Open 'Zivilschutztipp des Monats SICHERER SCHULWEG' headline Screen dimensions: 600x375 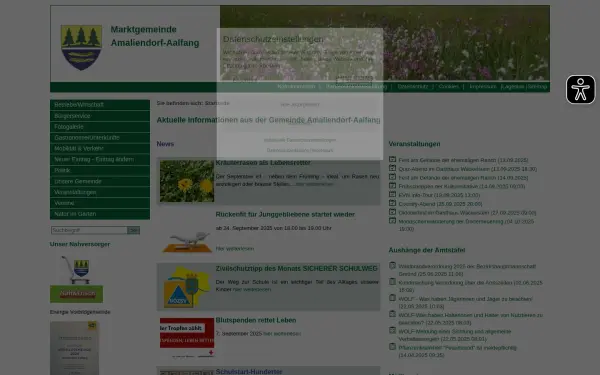pos(297,269)
